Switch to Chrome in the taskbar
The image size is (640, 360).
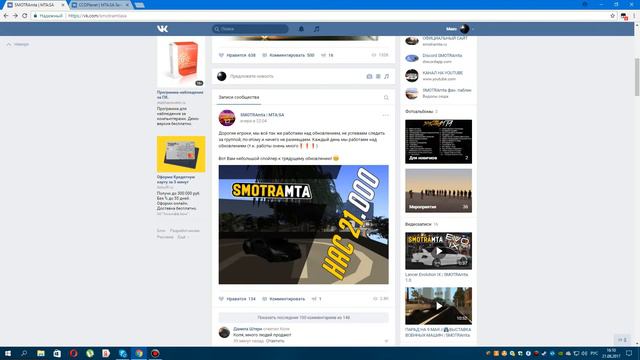pos(139,353)
